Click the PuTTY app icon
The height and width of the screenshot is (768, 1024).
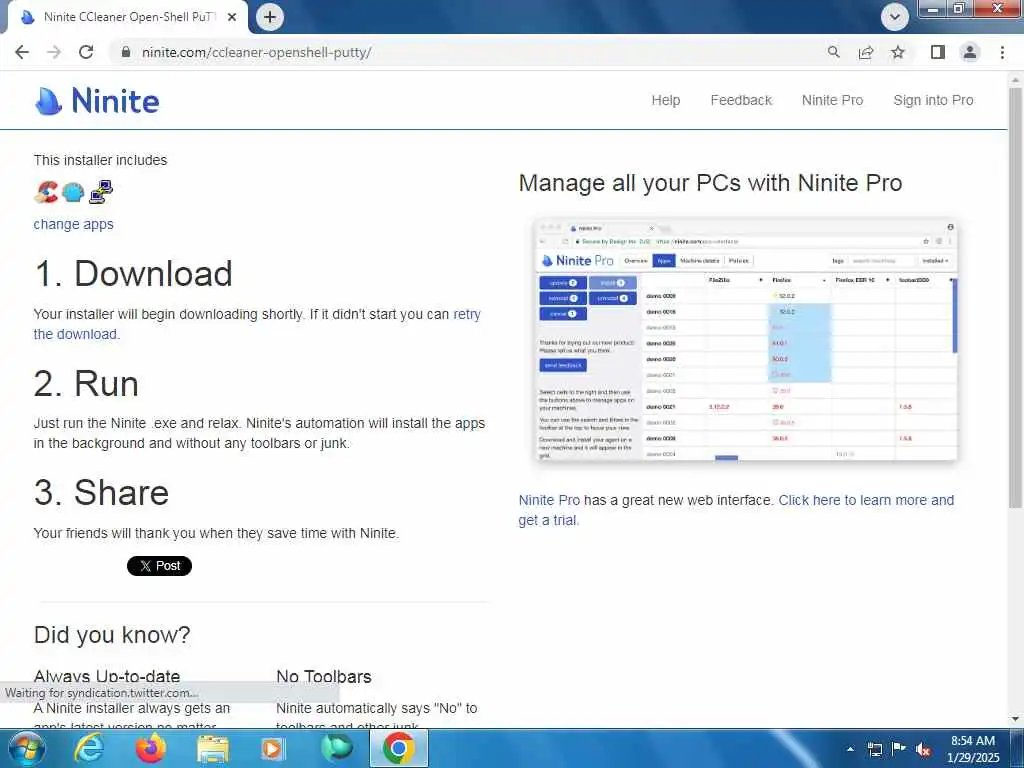tap(101, 192)
